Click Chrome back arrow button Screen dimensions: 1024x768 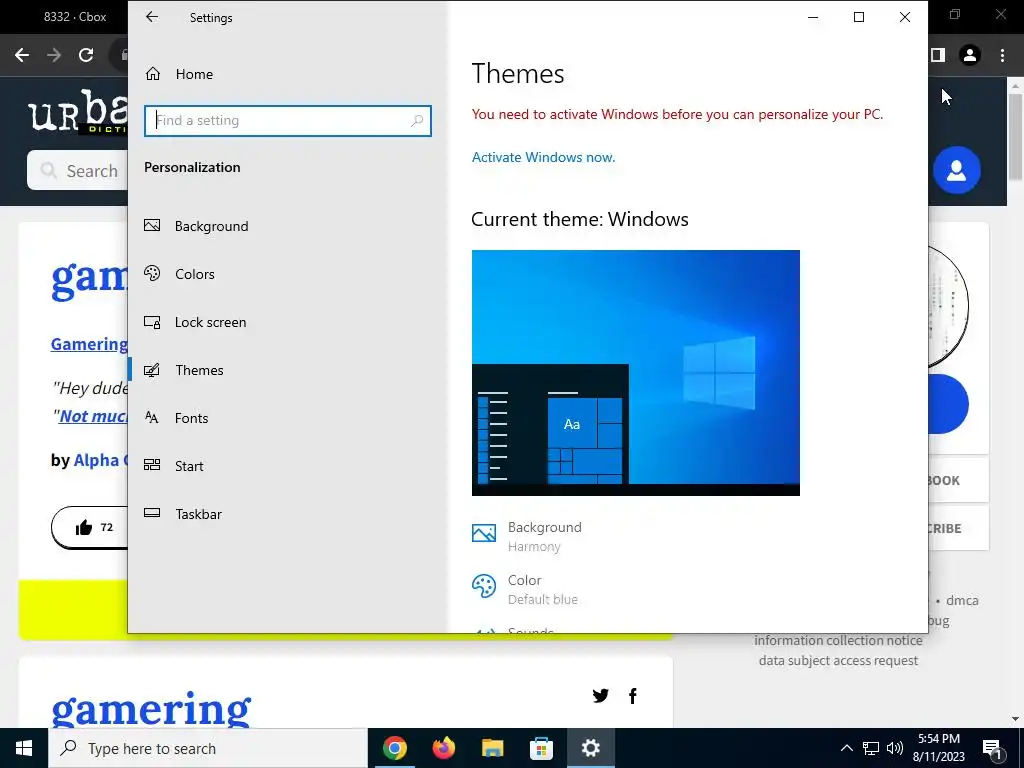(x=22, y=56)
